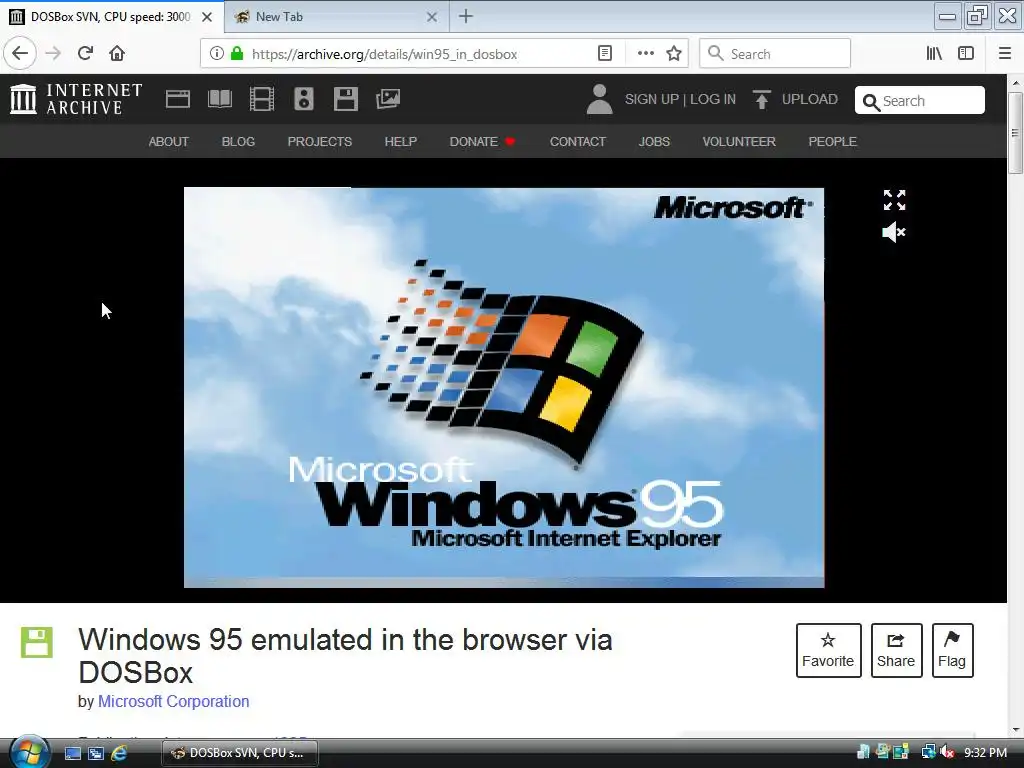This screenshot has width=1024, height=768.
Task: Click the Internet Archive logo
Action: tap(76, 99)
